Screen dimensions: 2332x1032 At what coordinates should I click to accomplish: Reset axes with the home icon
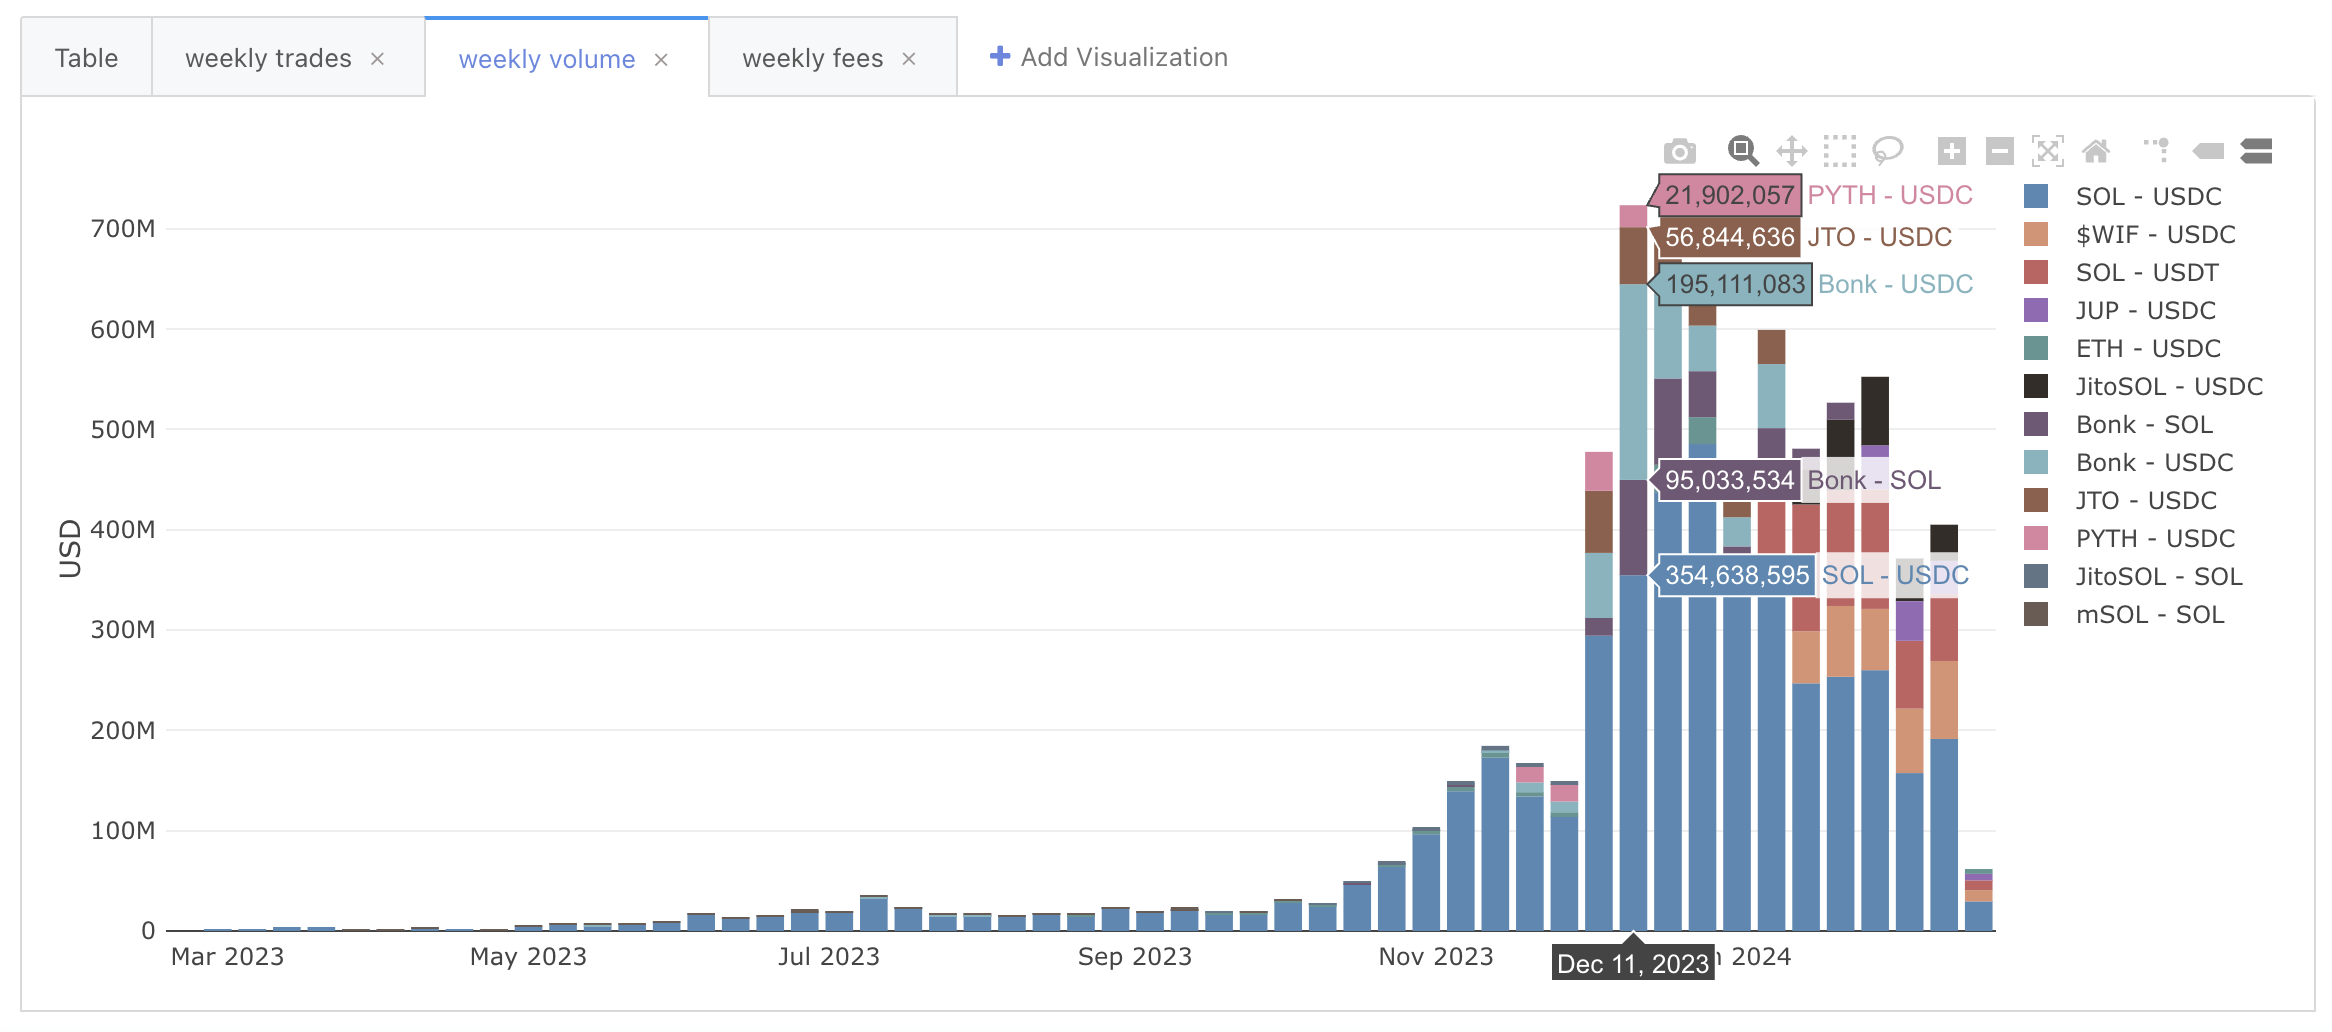tap(2095, 151)
